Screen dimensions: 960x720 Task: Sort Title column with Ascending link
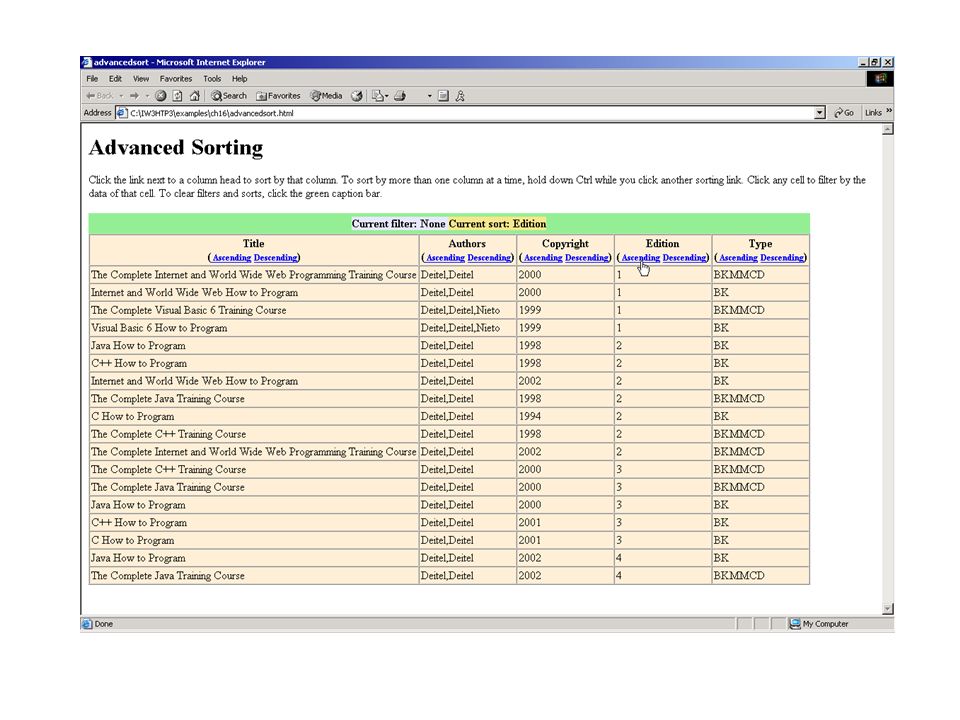pyautogui.click(x=231, y=258)
